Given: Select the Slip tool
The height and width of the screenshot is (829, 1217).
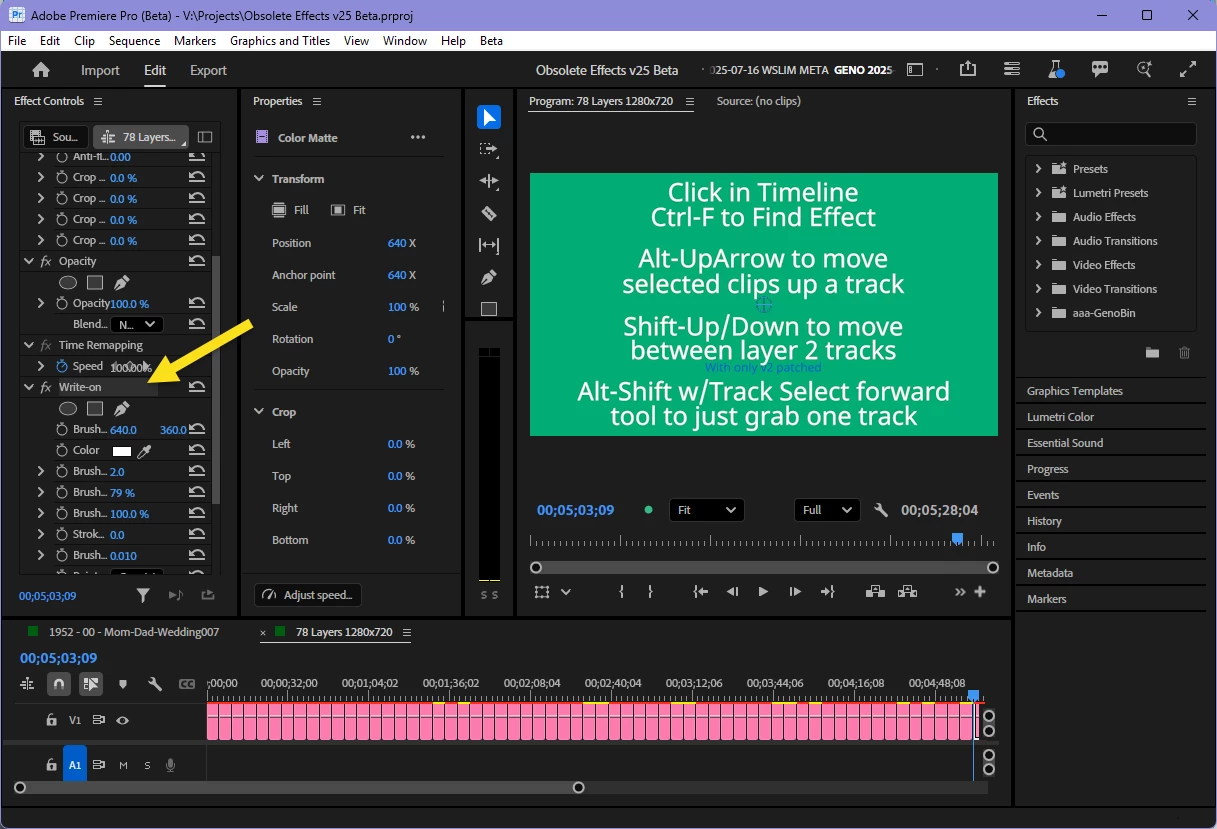Looking at the screenshot, I should tap(489, 245).
